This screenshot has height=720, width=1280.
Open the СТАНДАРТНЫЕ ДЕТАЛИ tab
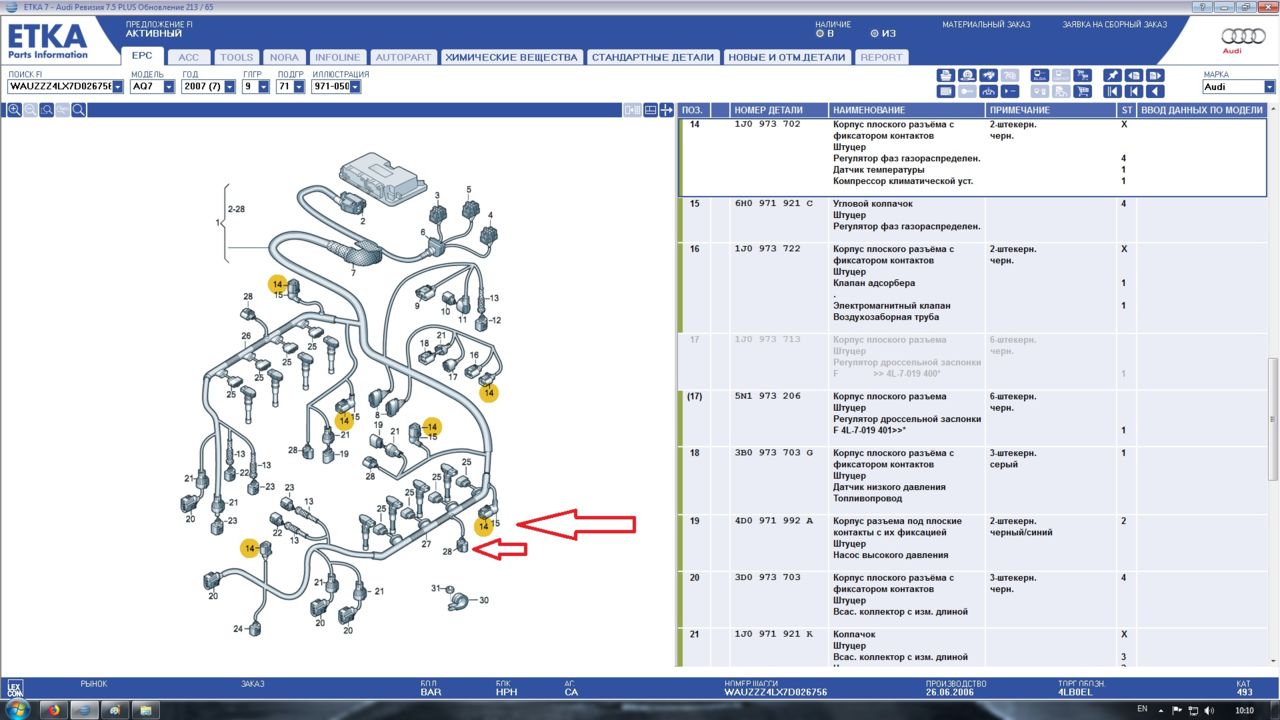click(653, 57)
